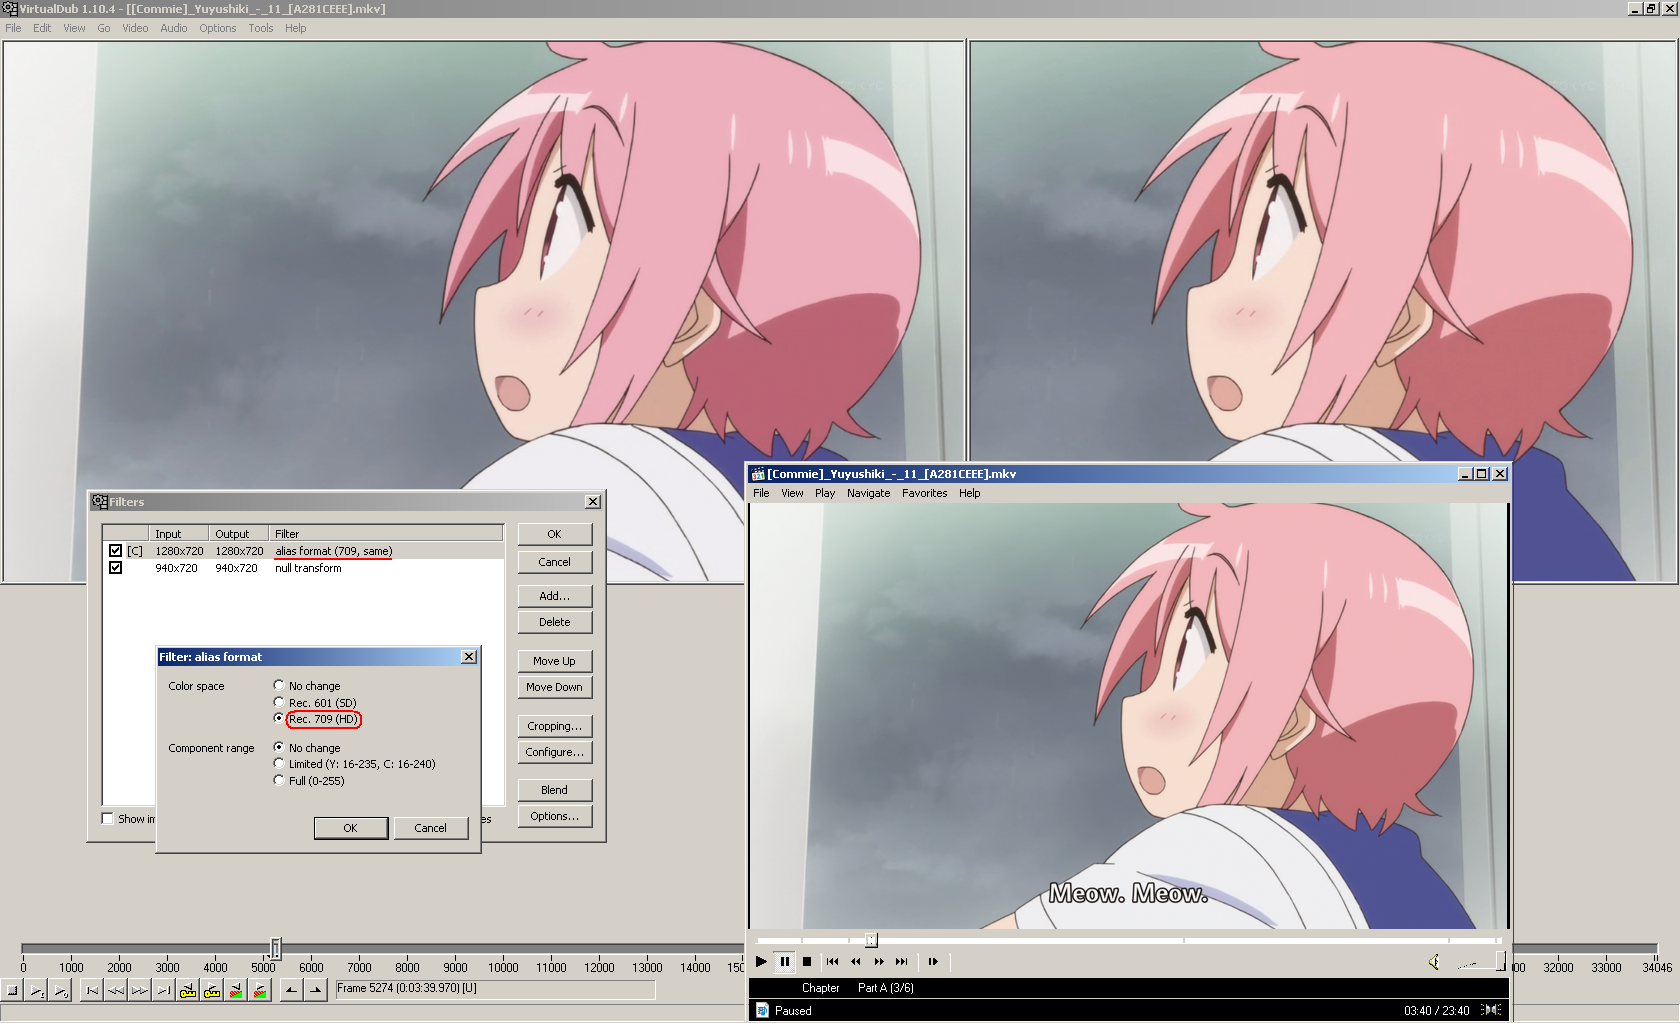Click Options... button in Filters dialog

click(x=555, y=816)
